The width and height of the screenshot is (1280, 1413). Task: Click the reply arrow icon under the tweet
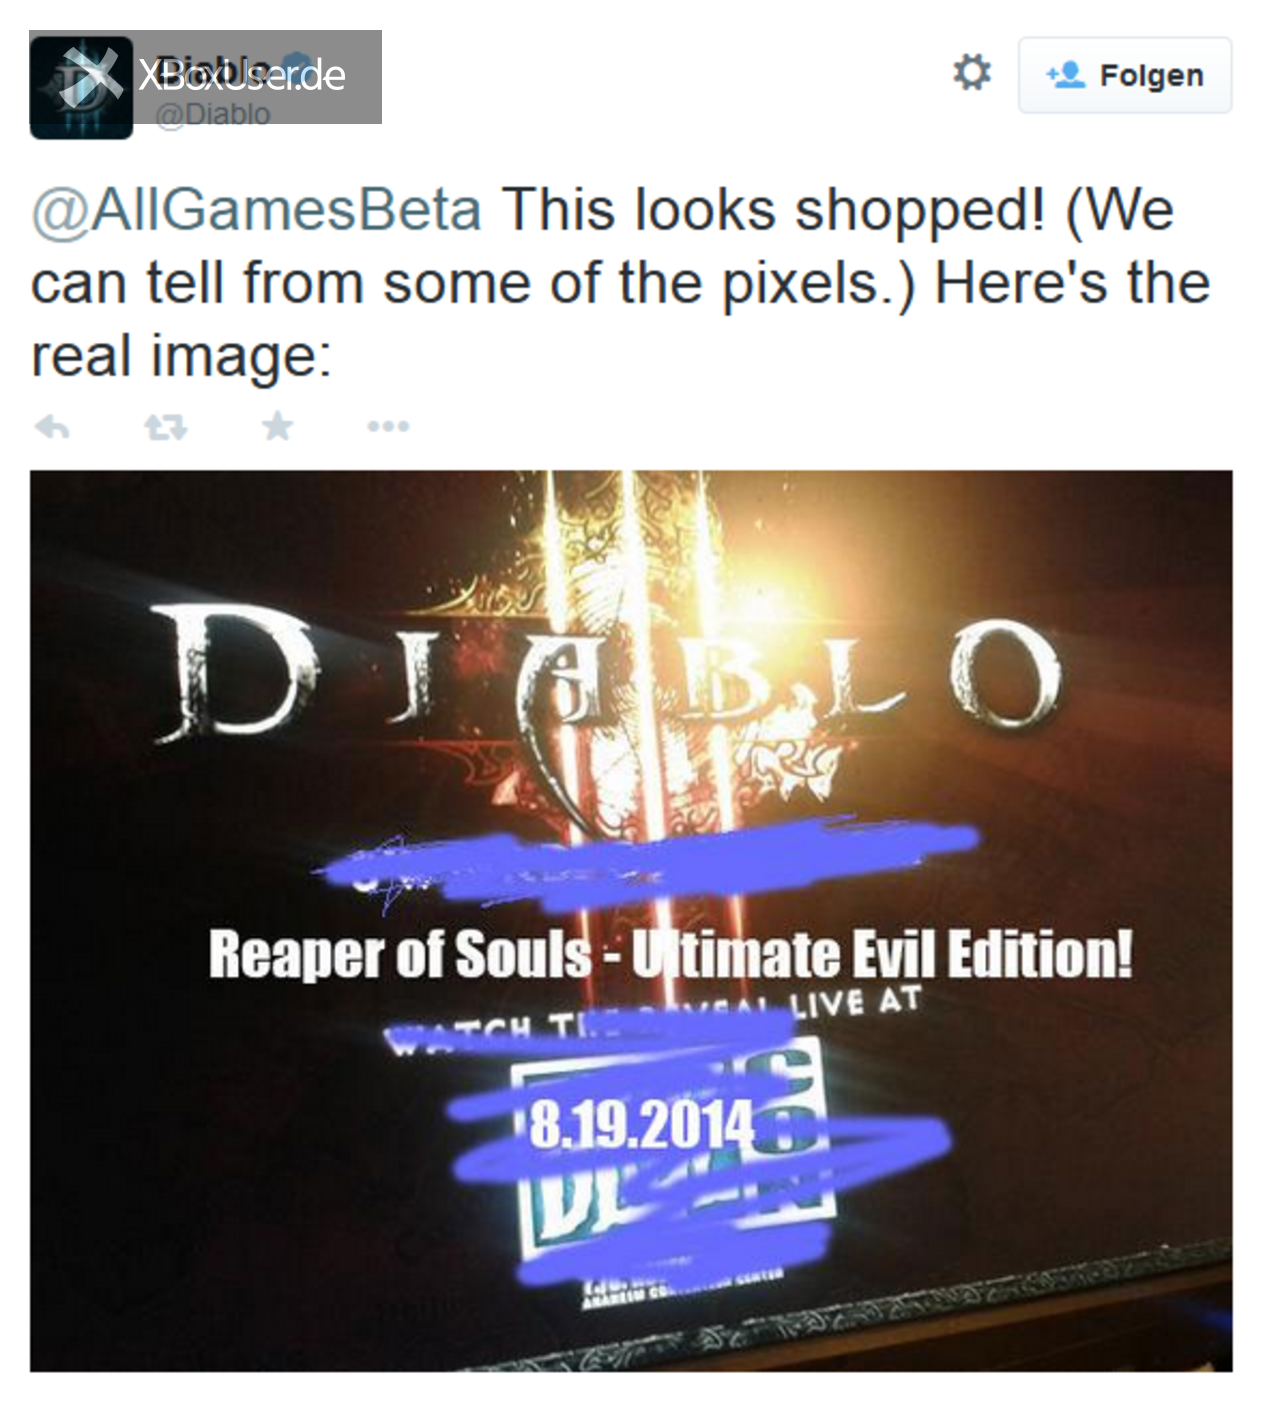pos(52,427)
